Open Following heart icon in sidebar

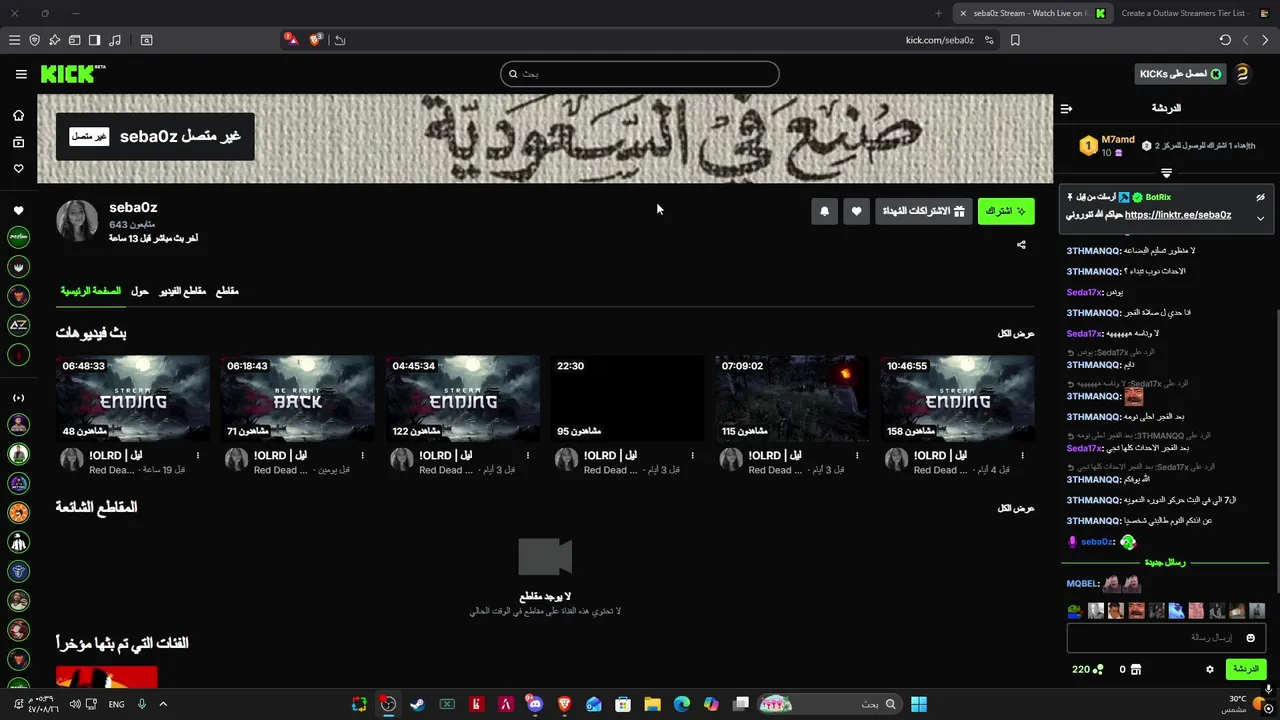(18, 168)
